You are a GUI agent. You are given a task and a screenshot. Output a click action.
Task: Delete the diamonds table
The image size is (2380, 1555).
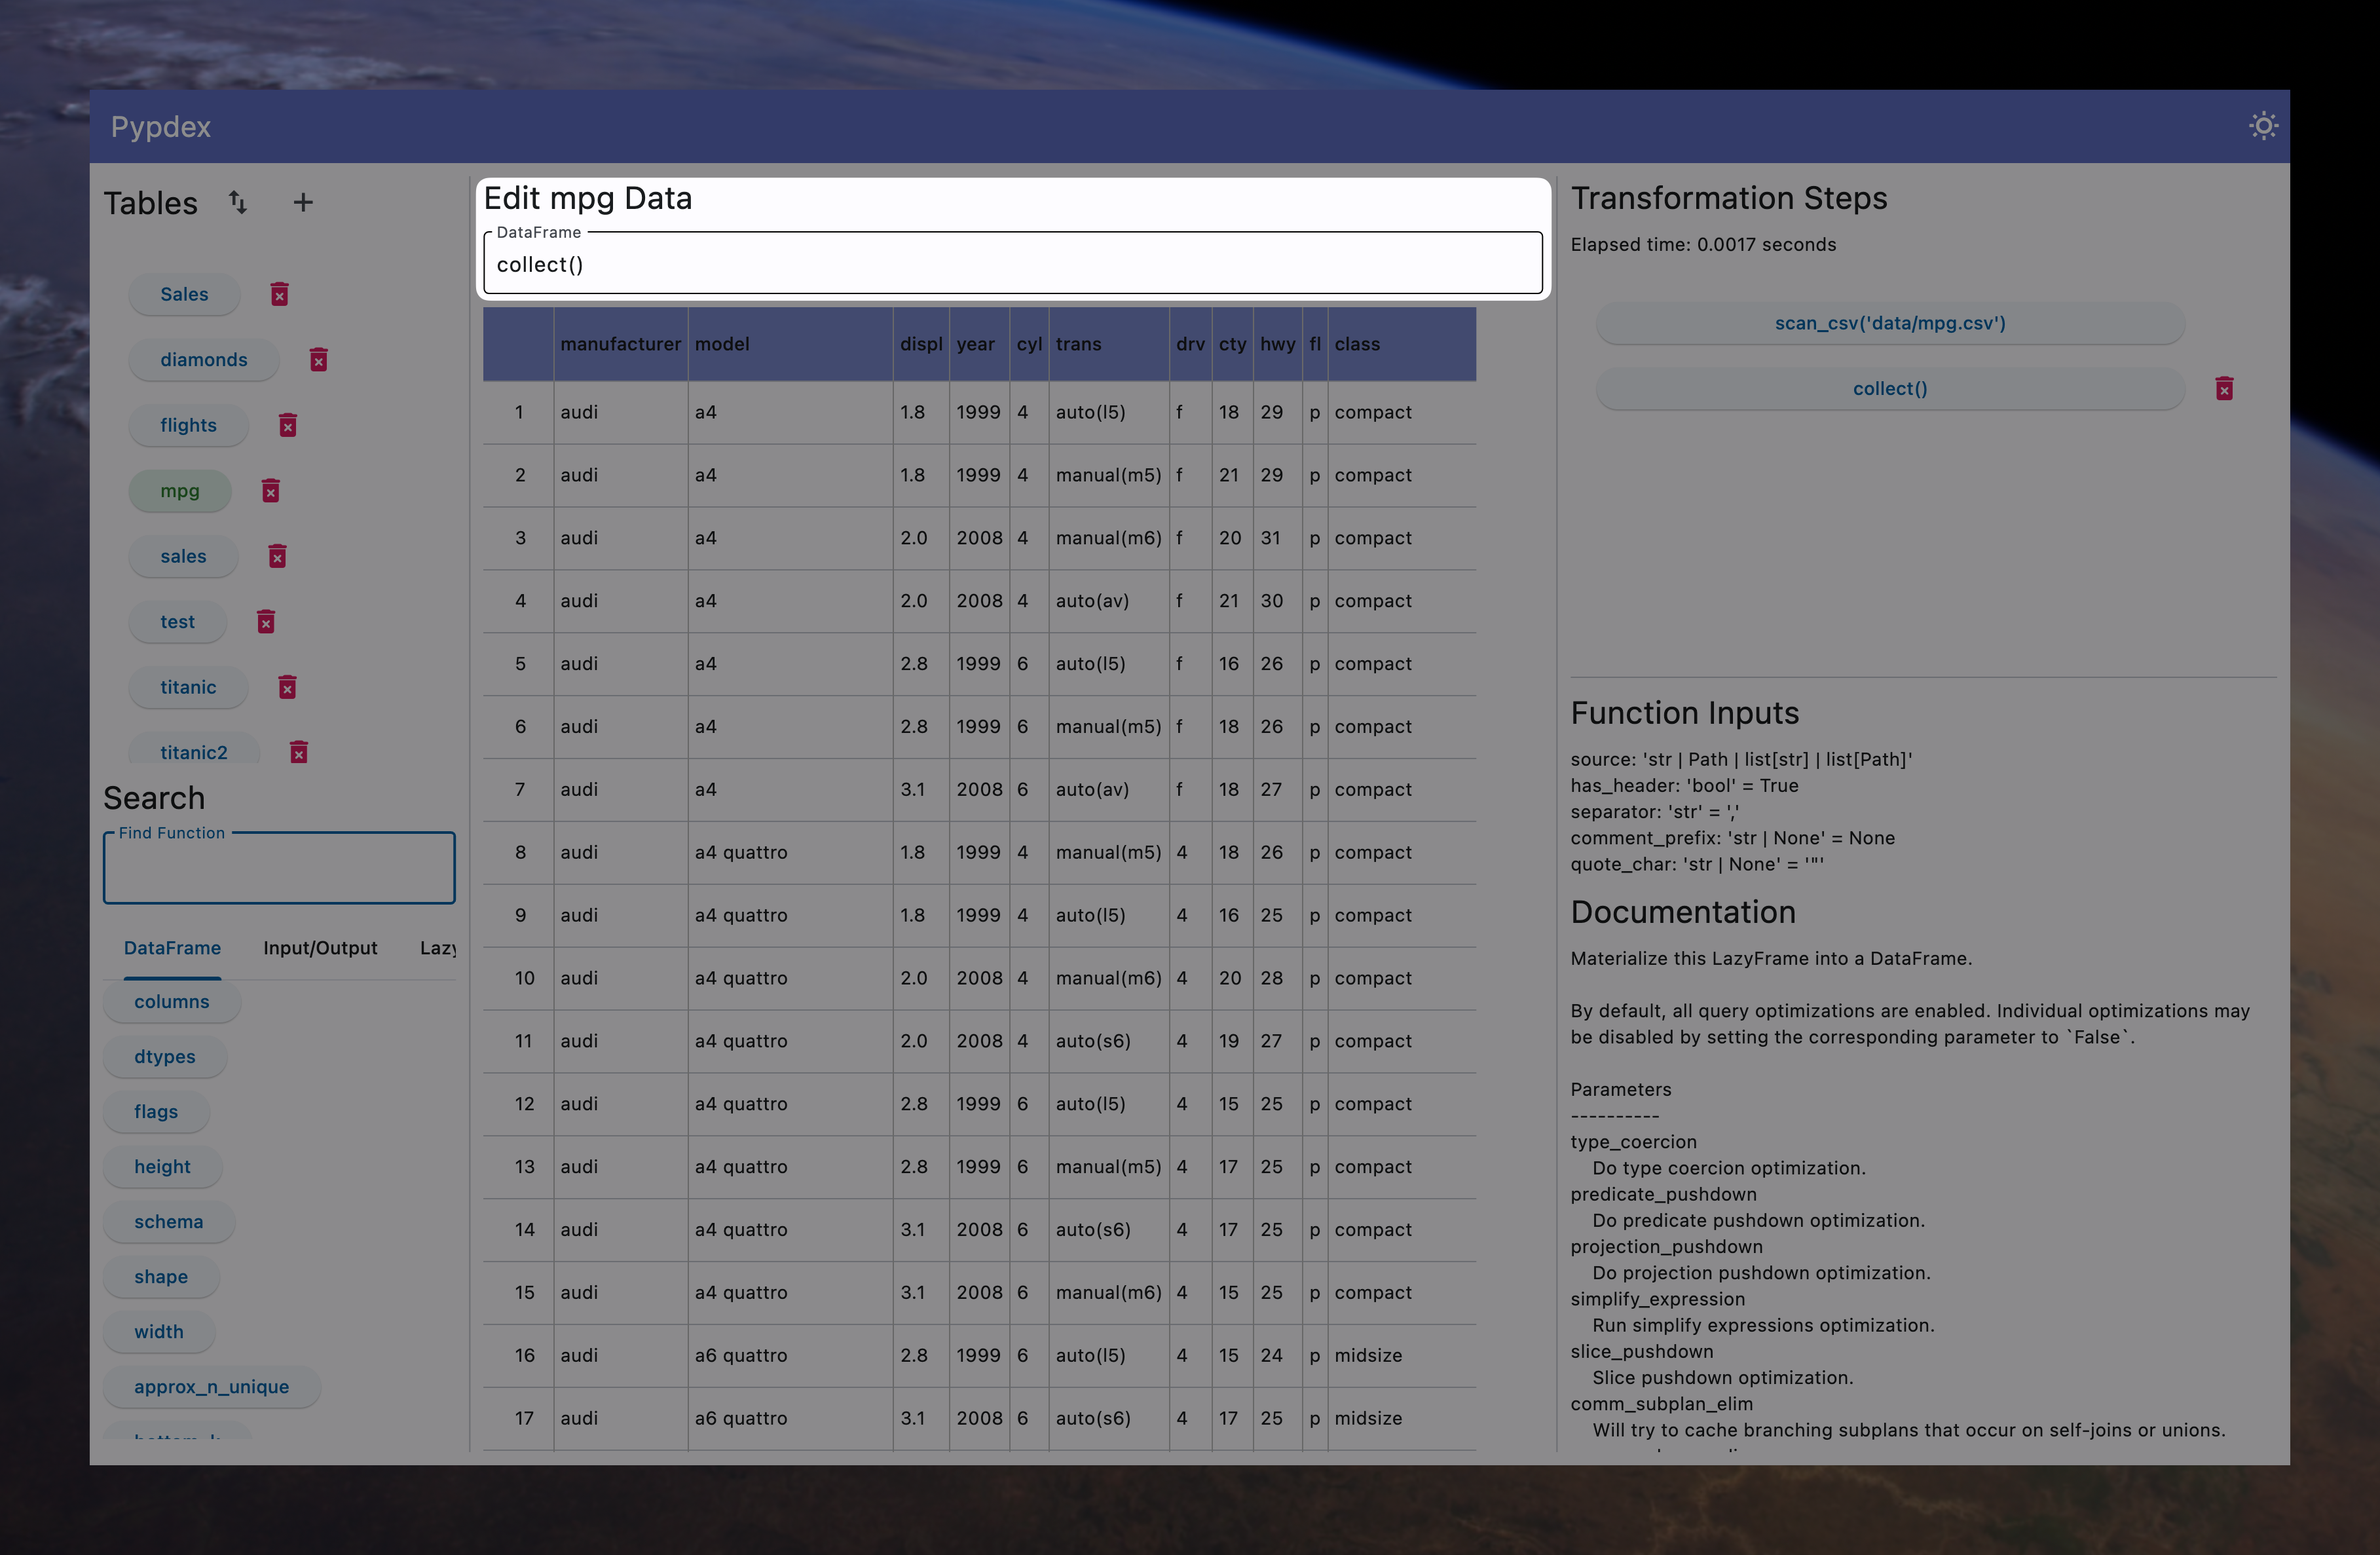click(319, 359)
